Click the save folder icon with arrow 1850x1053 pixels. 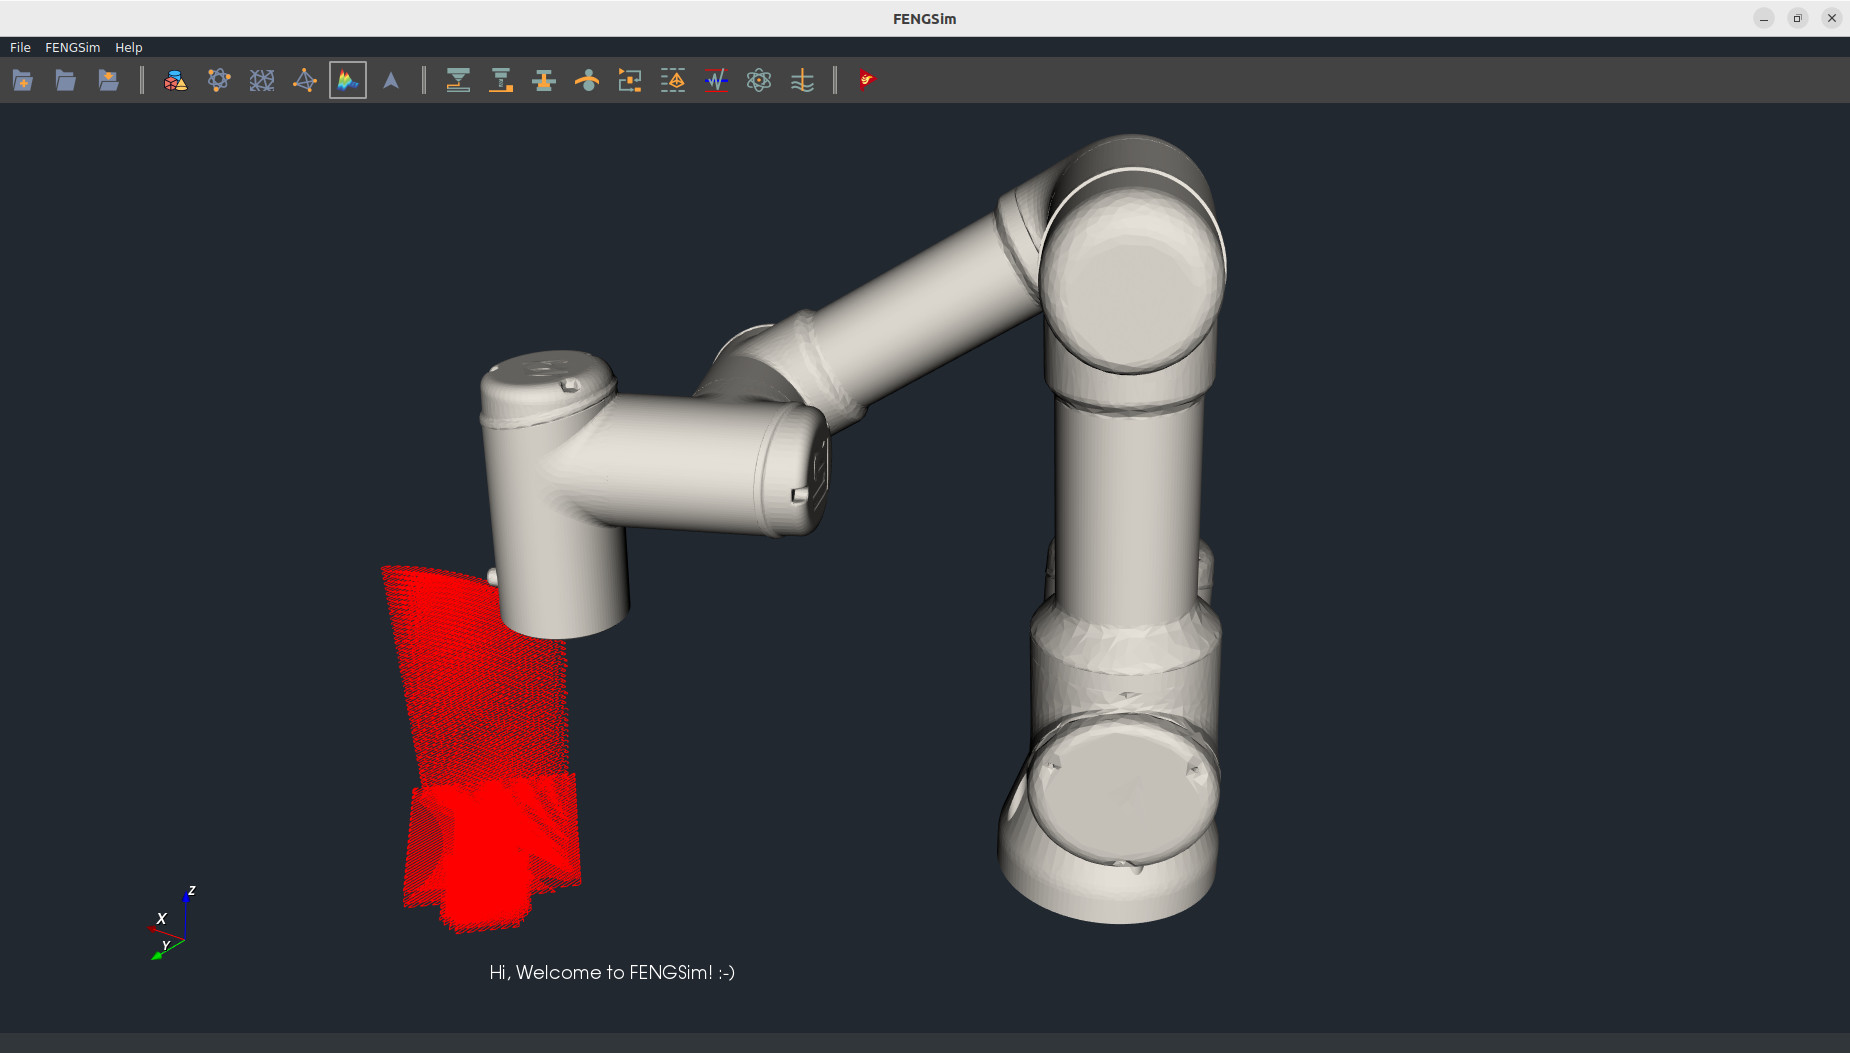coord(108,81)
